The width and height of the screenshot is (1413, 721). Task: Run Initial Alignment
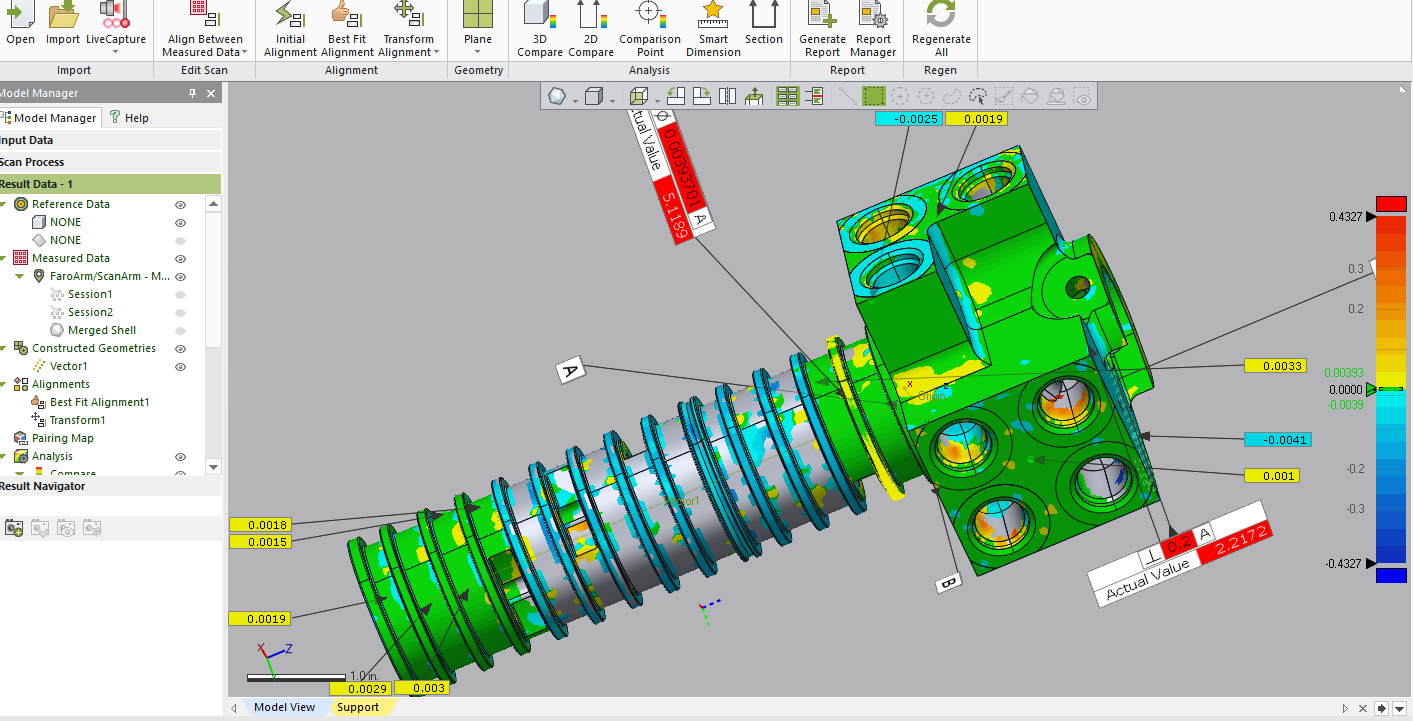click(290, 29)
